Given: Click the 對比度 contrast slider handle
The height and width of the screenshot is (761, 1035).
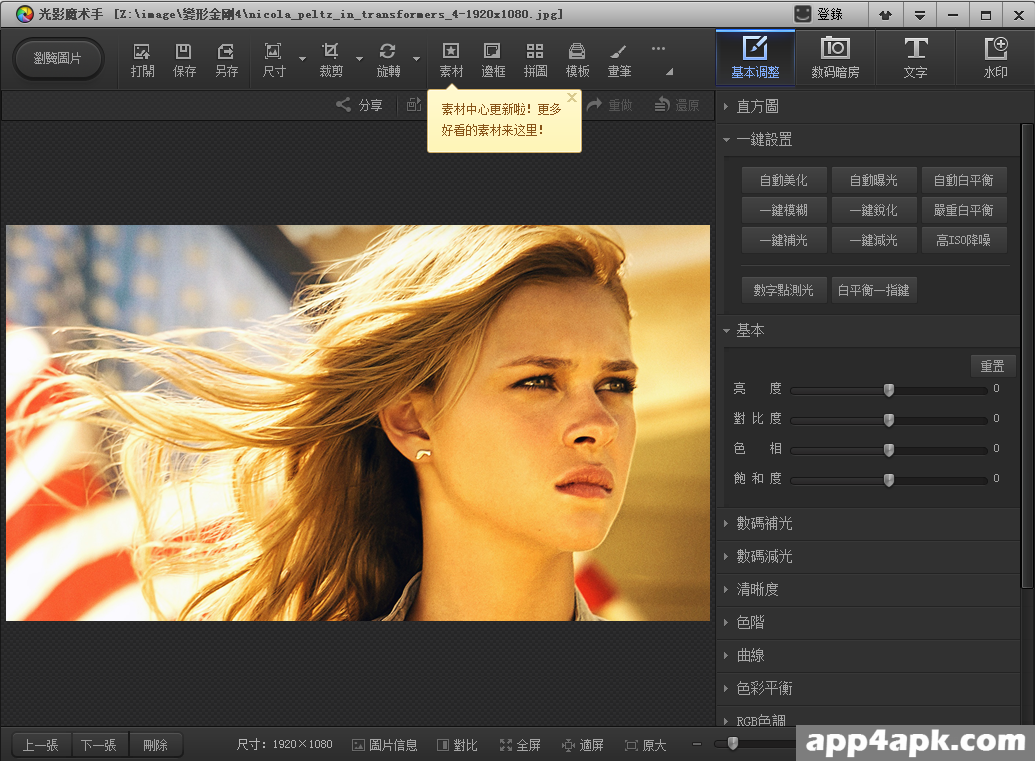Looking at the screenshot, I should pos(889,420).
